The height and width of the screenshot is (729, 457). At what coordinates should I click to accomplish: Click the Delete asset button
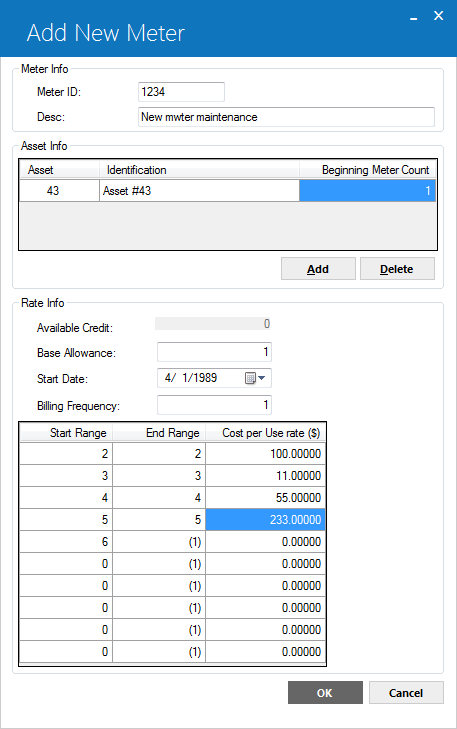397,269
